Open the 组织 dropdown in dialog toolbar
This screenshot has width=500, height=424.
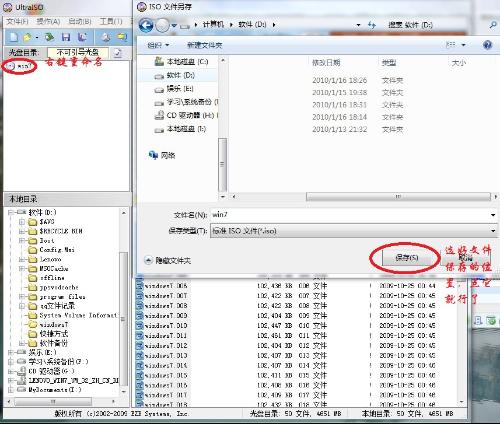tap(158, 45)
